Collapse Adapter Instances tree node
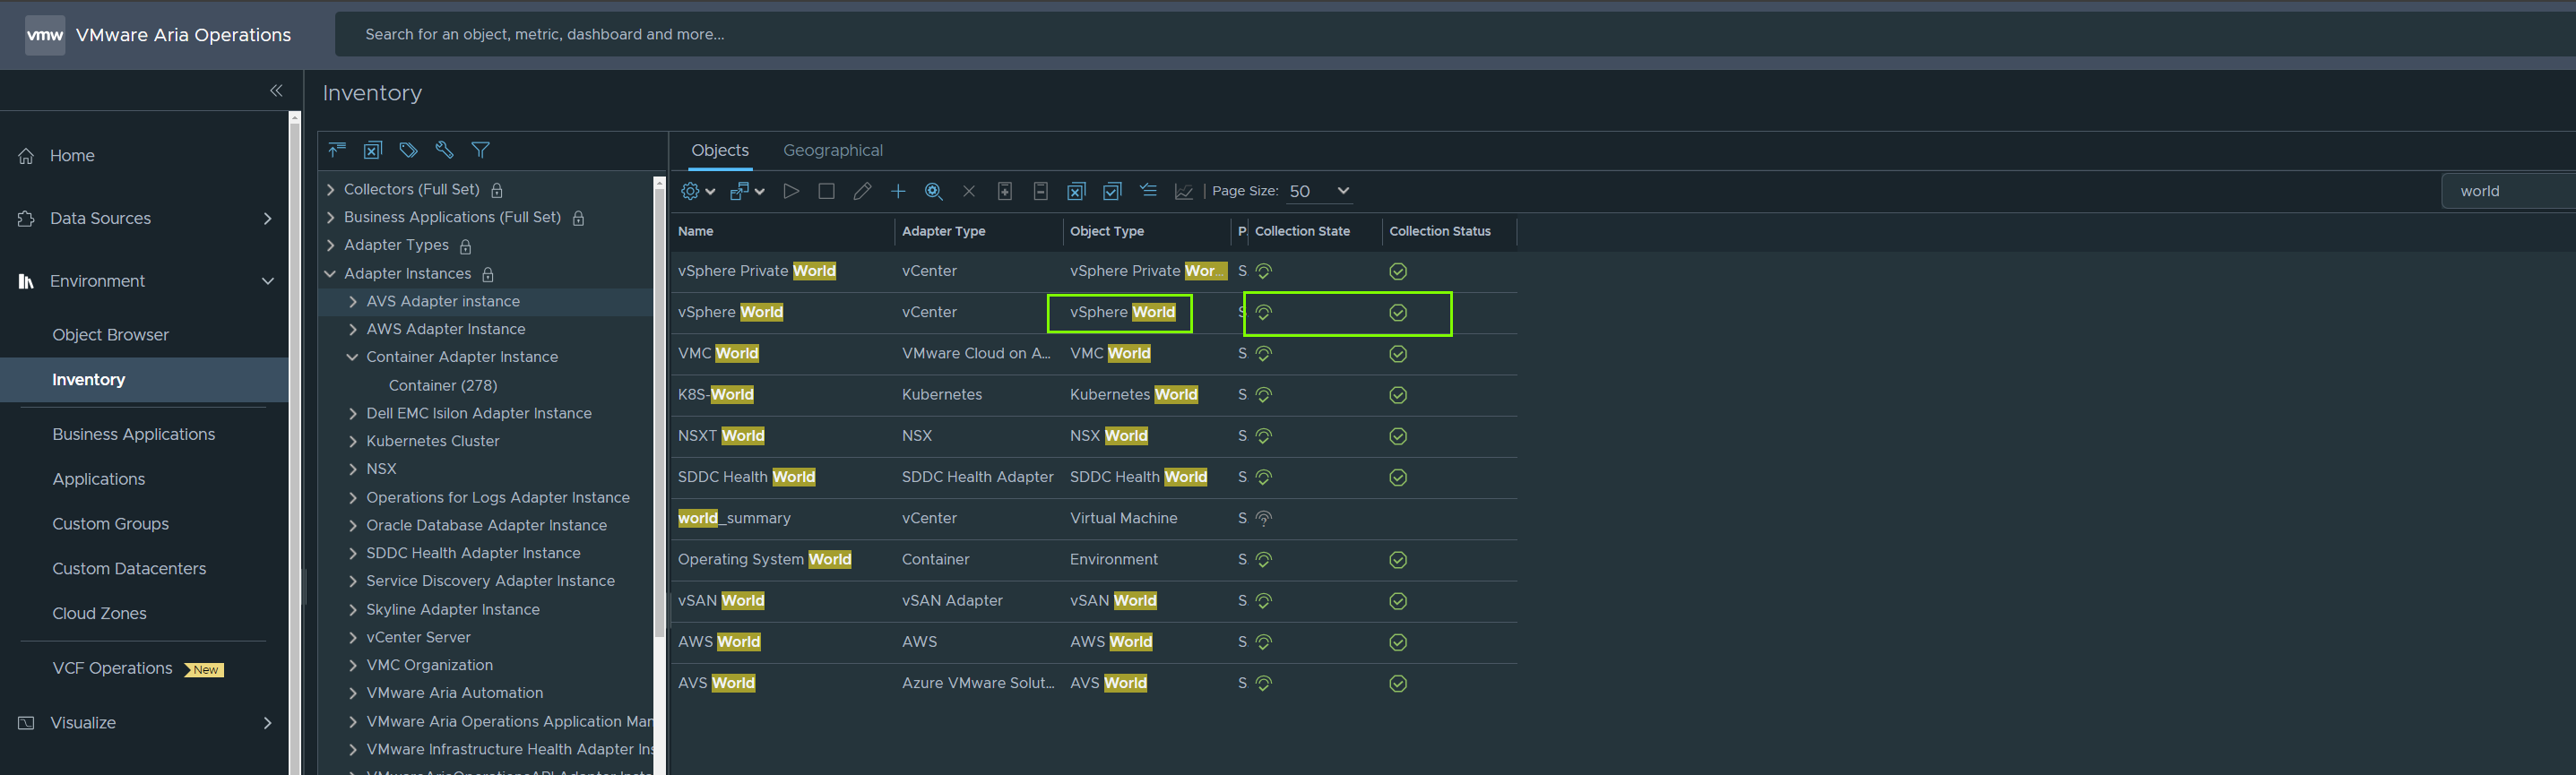 (331, 273)
